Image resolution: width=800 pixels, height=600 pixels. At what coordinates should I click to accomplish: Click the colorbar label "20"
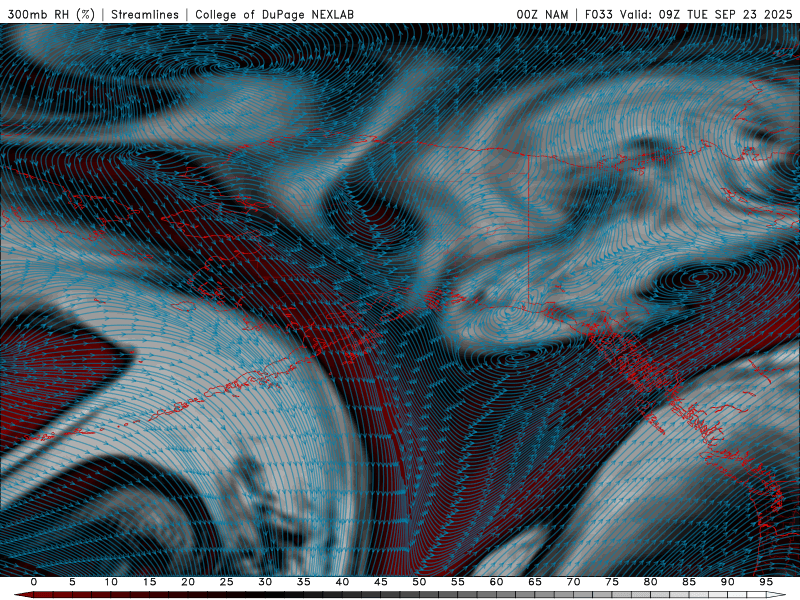(x=188, y=582)
